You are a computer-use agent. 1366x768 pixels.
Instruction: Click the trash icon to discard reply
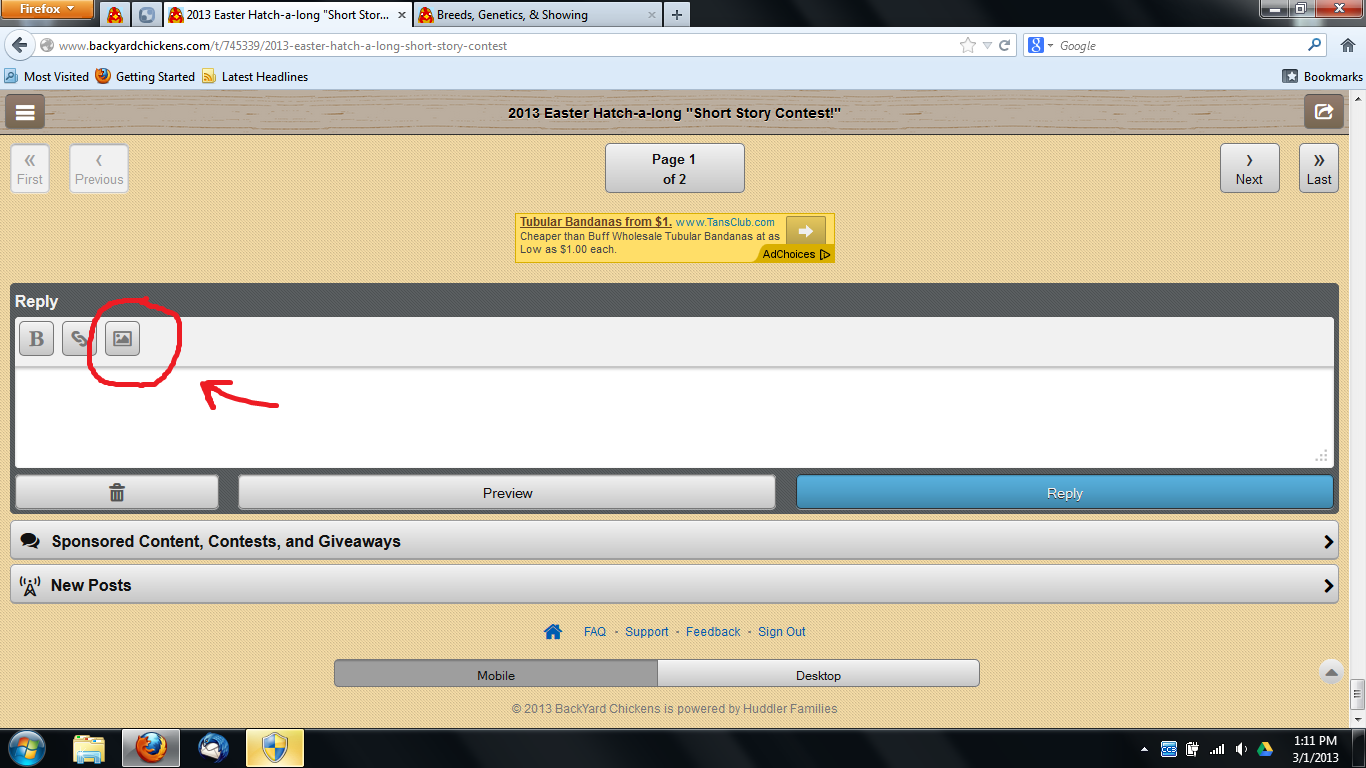coord(117,492)
